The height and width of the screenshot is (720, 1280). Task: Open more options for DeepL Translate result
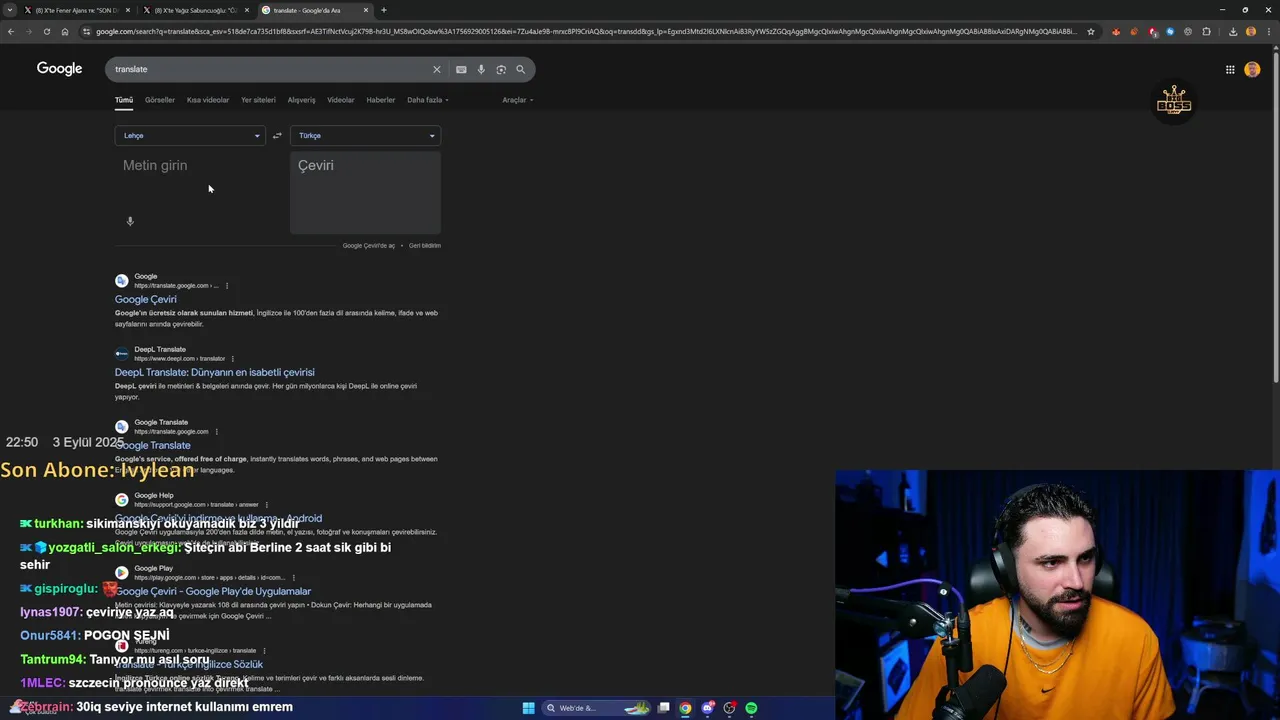click(233, 359)
